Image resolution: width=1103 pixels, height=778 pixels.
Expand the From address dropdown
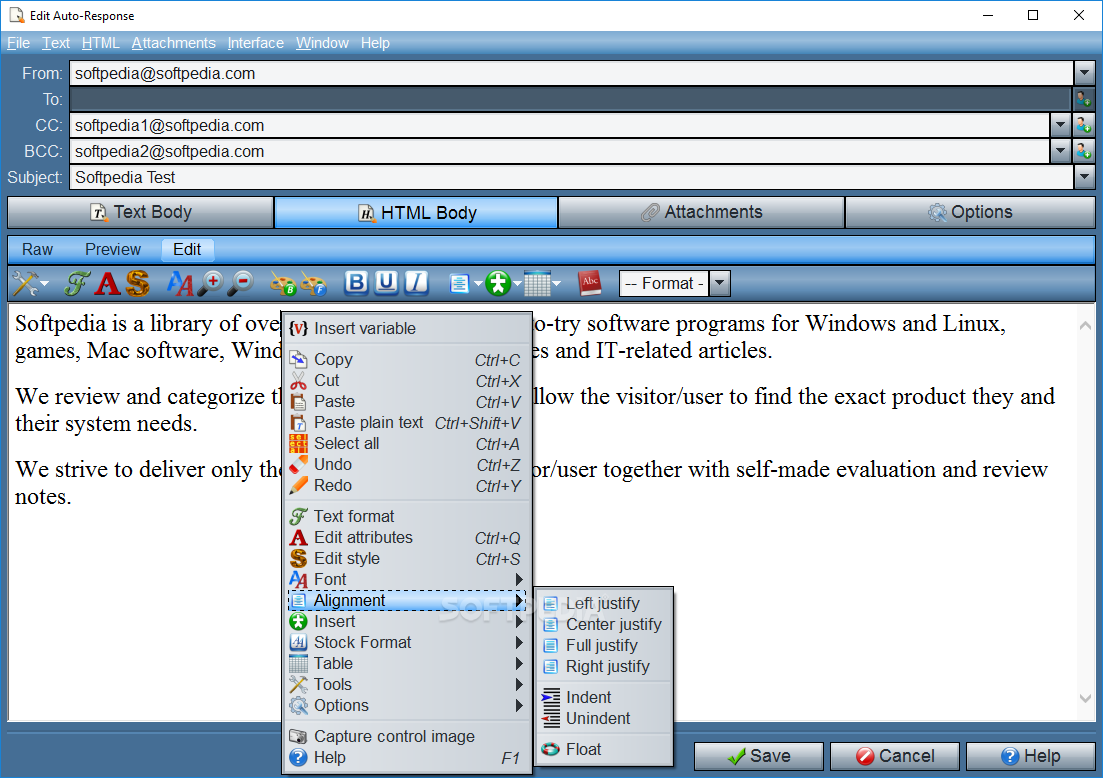tap(1084, 73)
